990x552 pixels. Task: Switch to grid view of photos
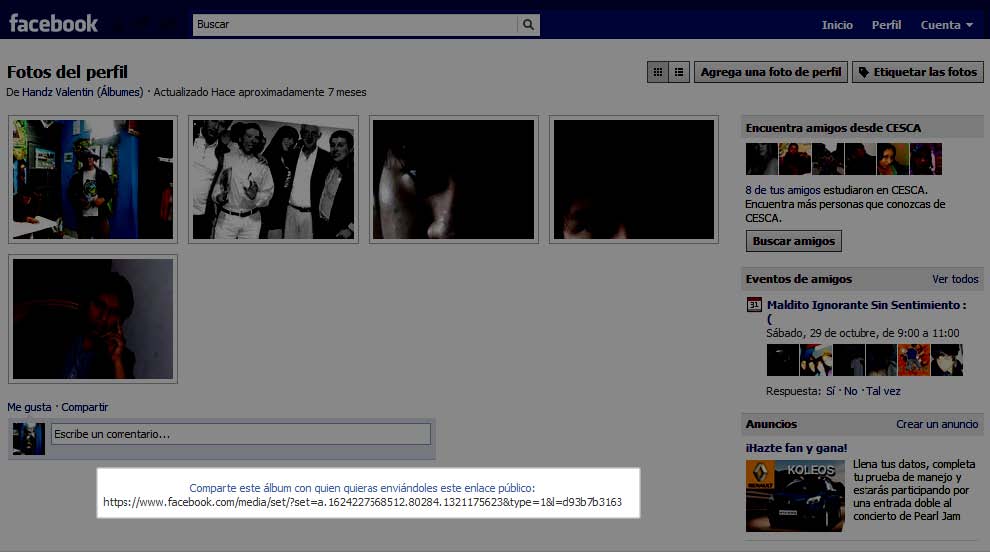(x=658, y=72)
